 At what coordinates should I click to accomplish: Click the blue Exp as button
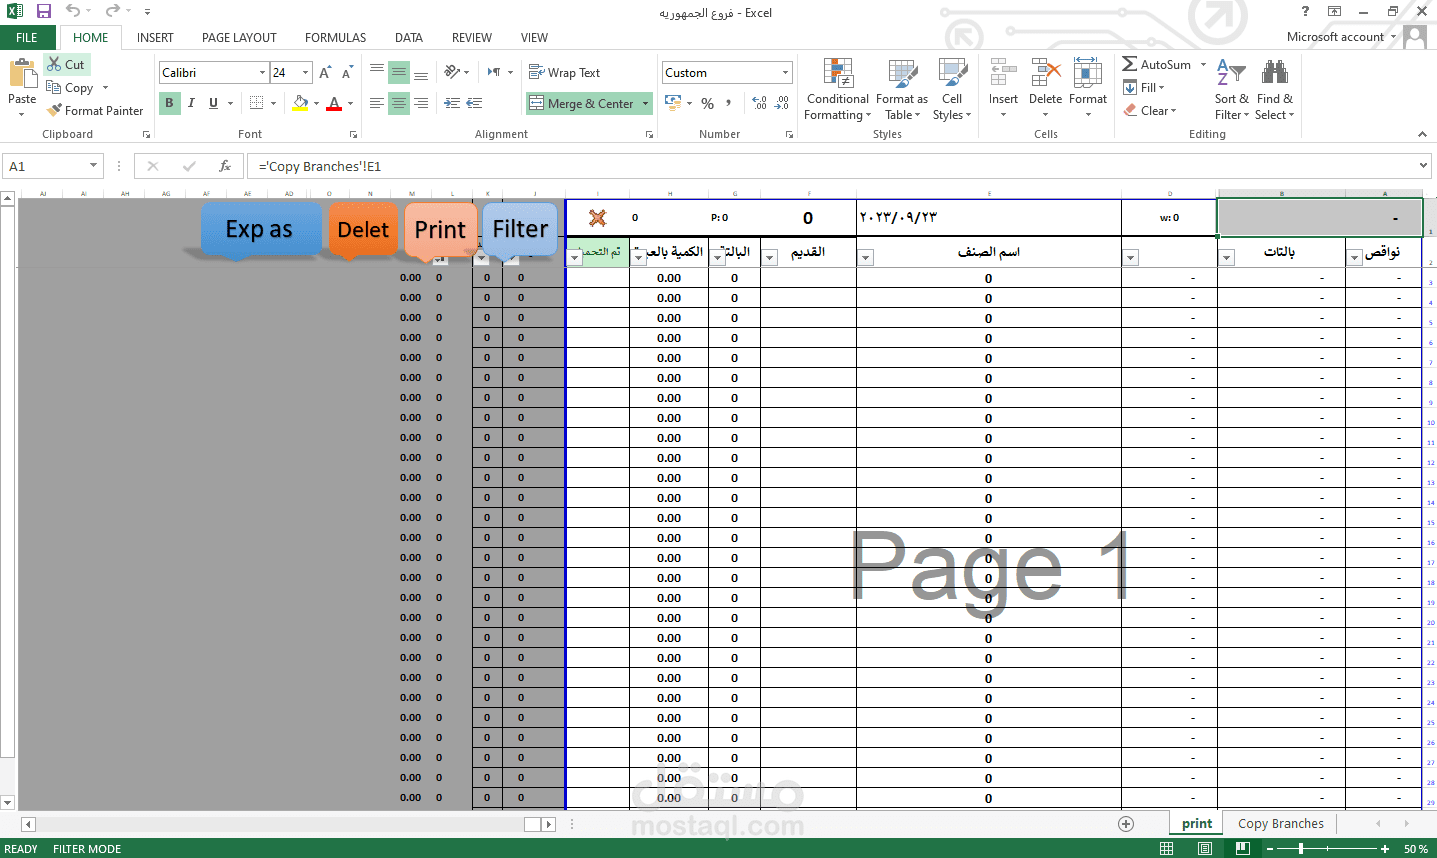pyautogui.click(x=260, y=230)
